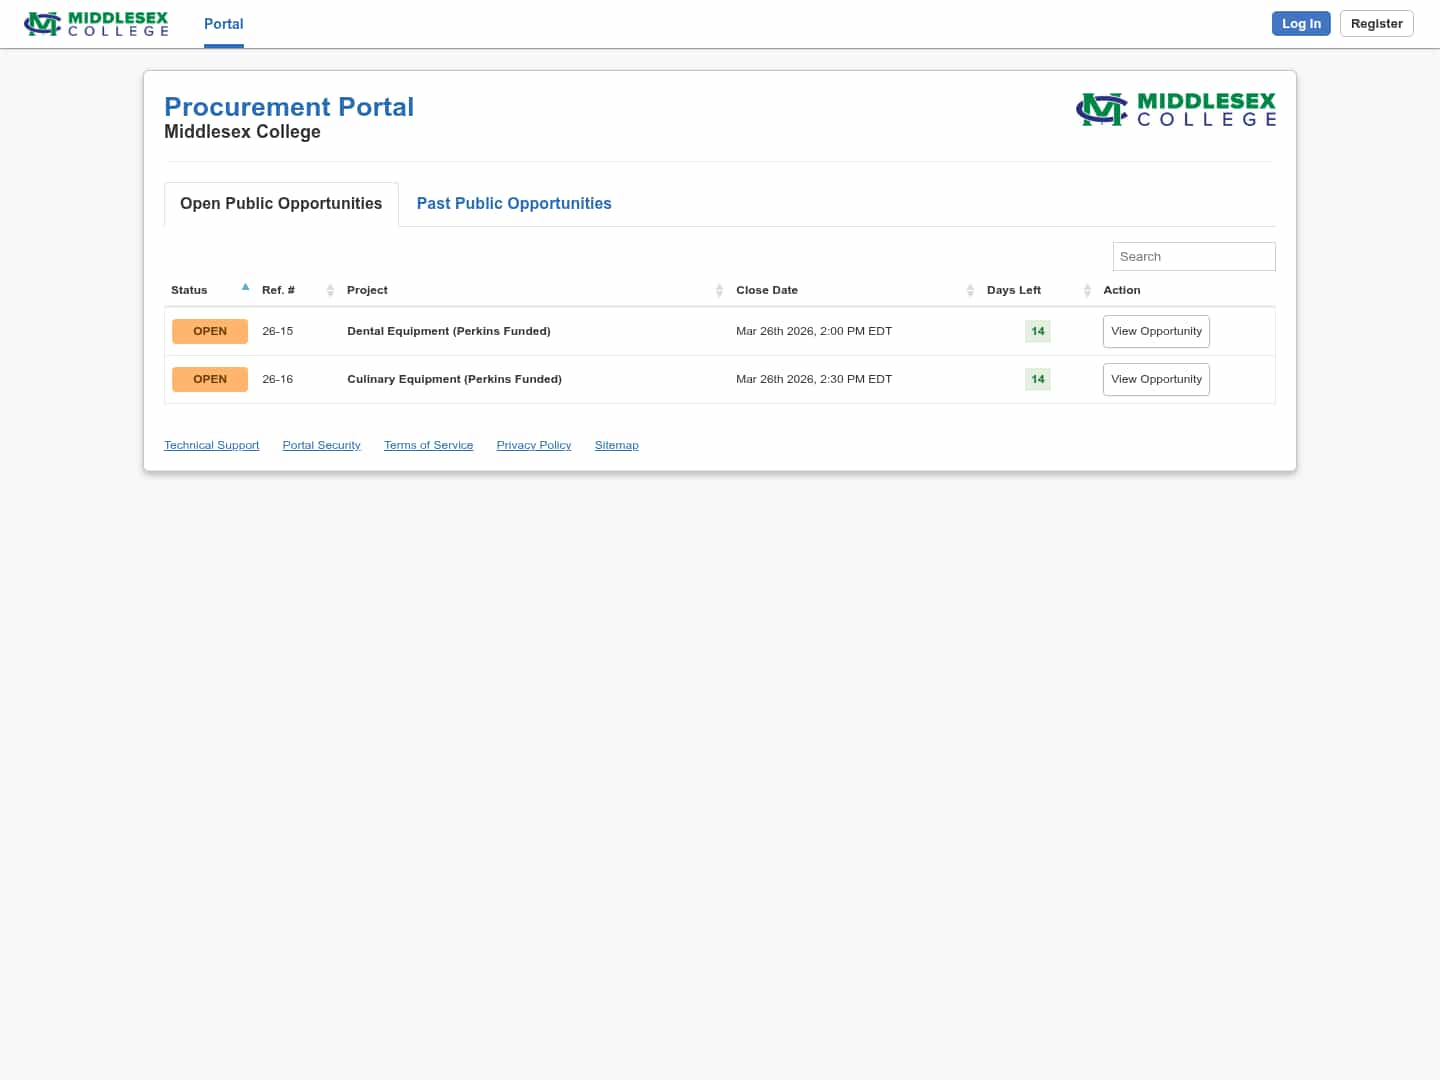Image resolution: width=1440 pixels, height=1080 pixels.
Task: Switch to Past Public Opportunities tab
Action: [514, 203]
